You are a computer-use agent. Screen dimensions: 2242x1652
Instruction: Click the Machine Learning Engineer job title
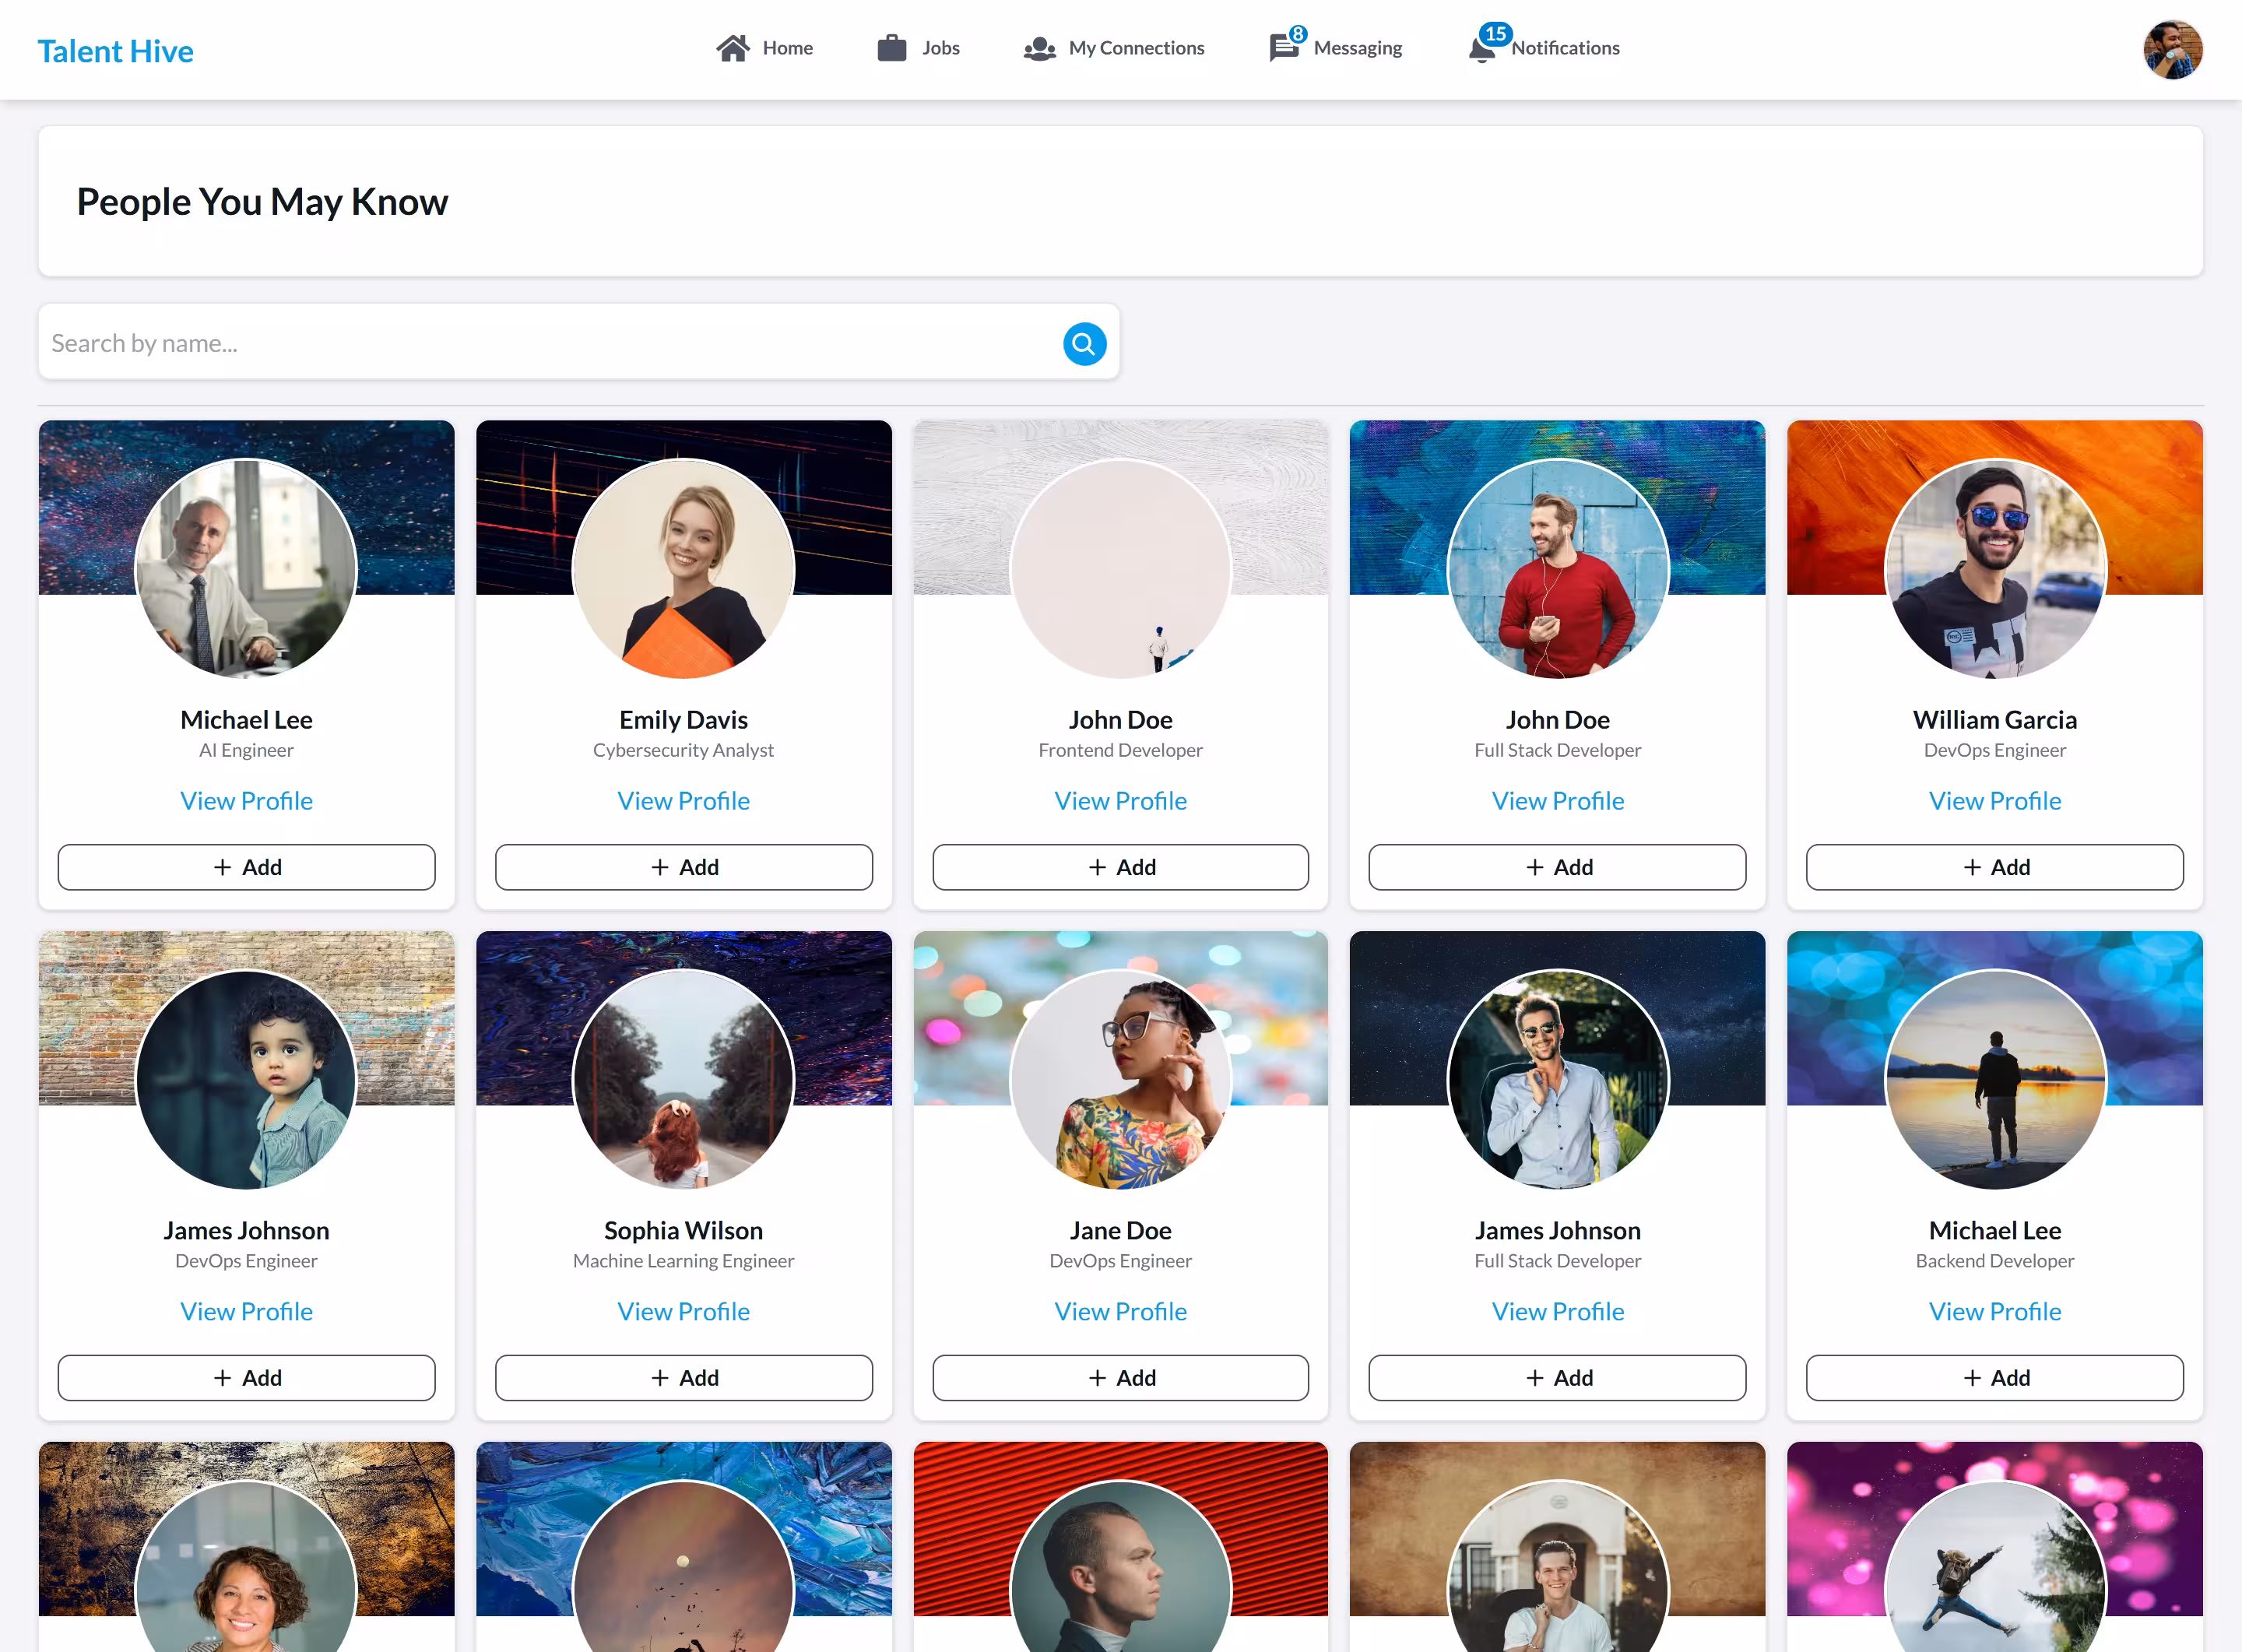tap(683, 1261)
